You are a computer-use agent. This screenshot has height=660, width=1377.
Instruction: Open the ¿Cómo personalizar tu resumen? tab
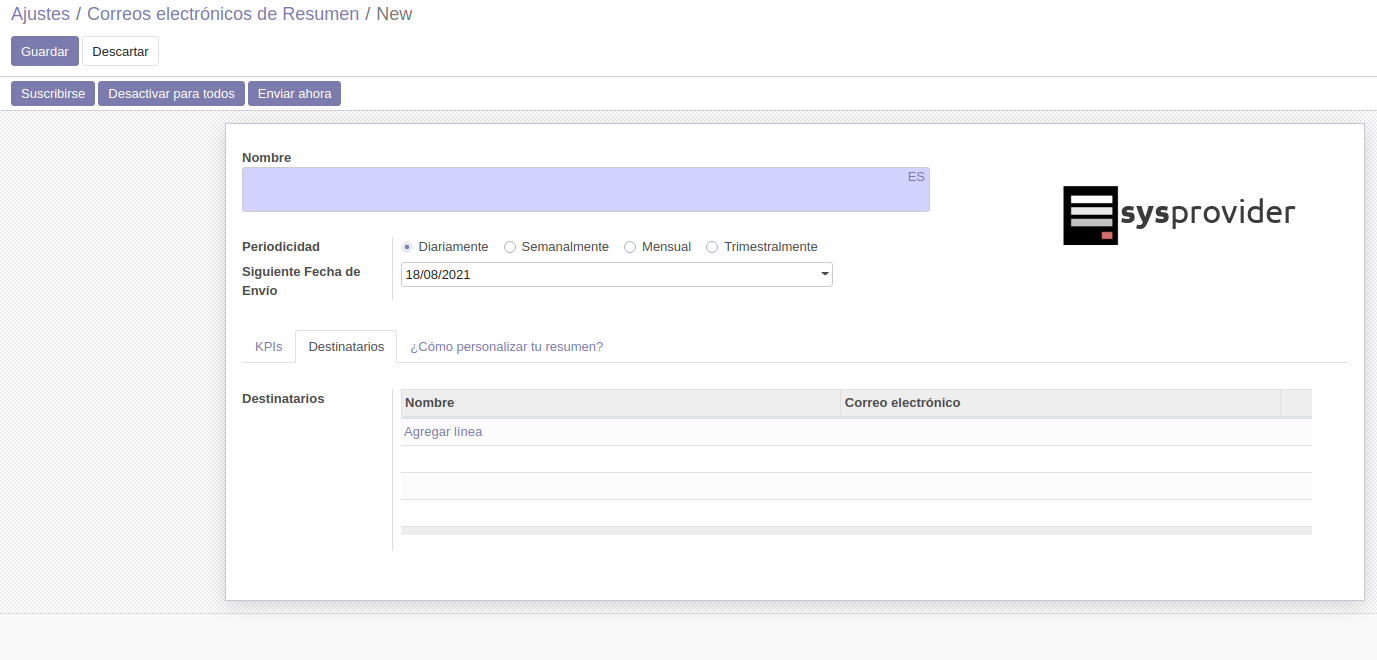pos(506,347)
